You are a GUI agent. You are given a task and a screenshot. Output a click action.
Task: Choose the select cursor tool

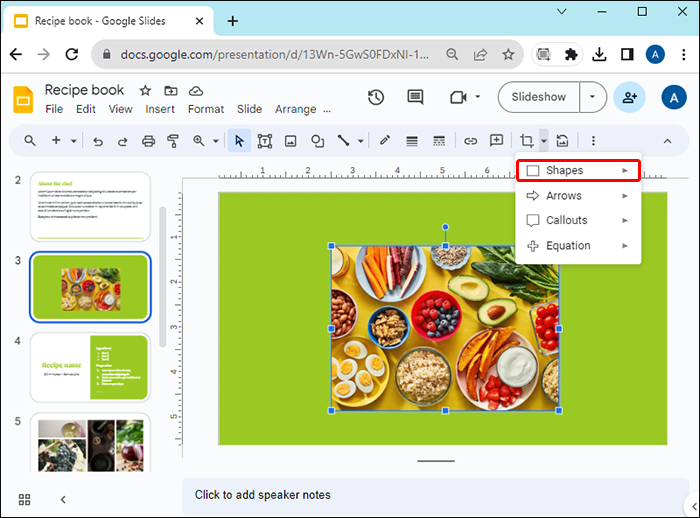click(x=239, y=141)
